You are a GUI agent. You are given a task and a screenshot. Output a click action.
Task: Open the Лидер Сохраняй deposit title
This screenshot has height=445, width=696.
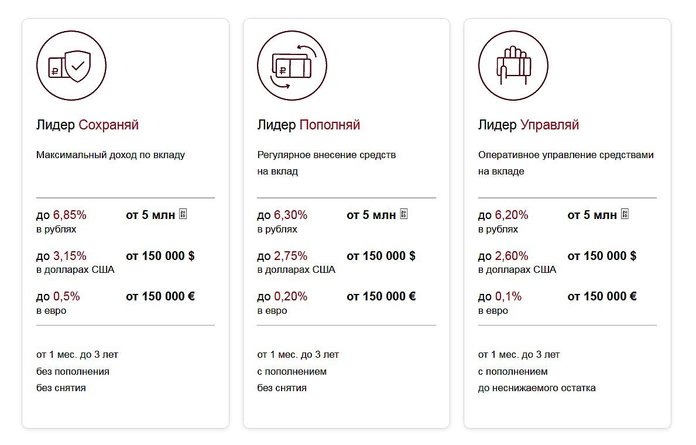(x=87, y=125)
